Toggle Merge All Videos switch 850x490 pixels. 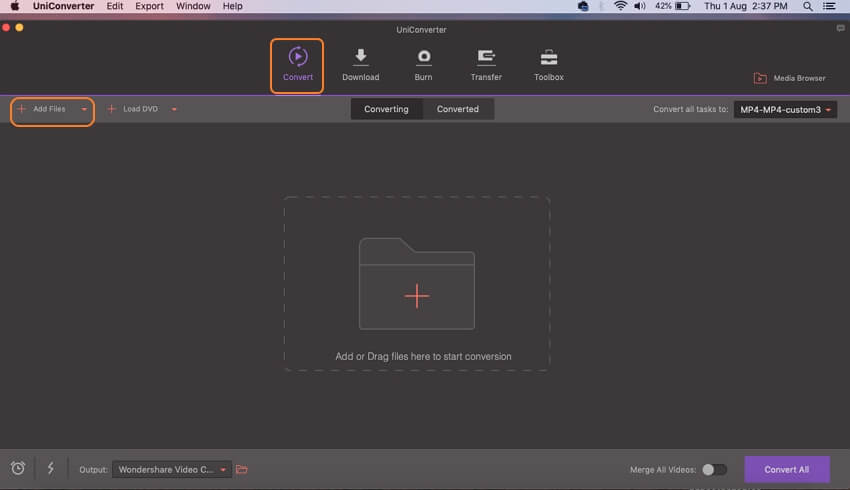pyautogui.click(x=714, y=469)
